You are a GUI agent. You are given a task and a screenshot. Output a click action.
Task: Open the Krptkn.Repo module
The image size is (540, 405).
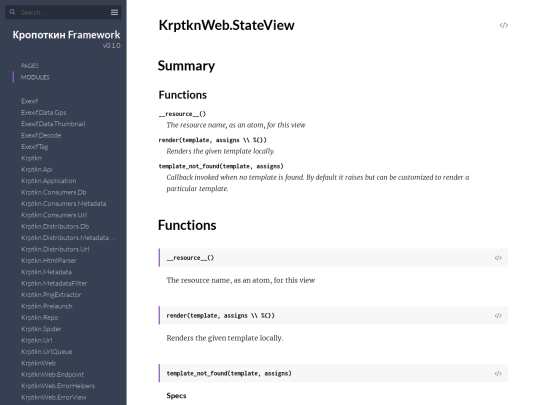40,318
